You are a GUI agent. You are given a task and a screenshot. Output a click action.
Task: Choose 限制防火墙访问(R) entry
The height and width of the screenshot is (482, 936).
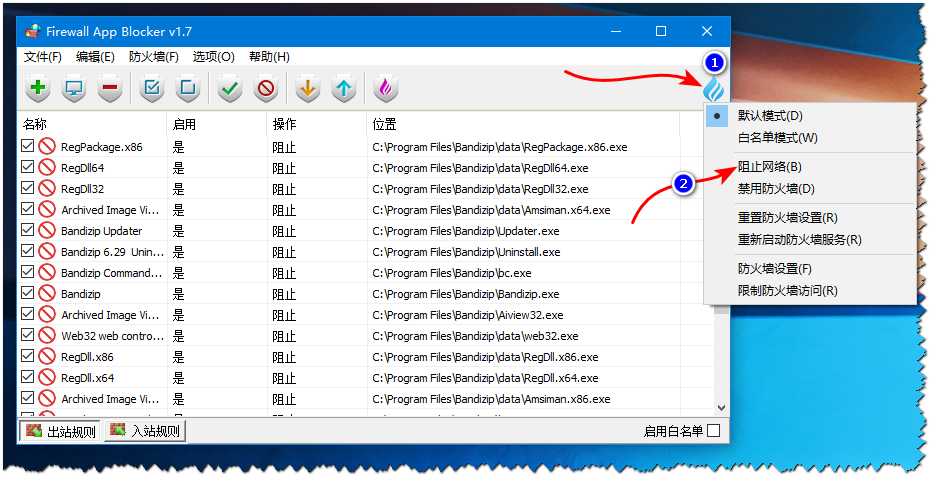[x=788, y=291]
